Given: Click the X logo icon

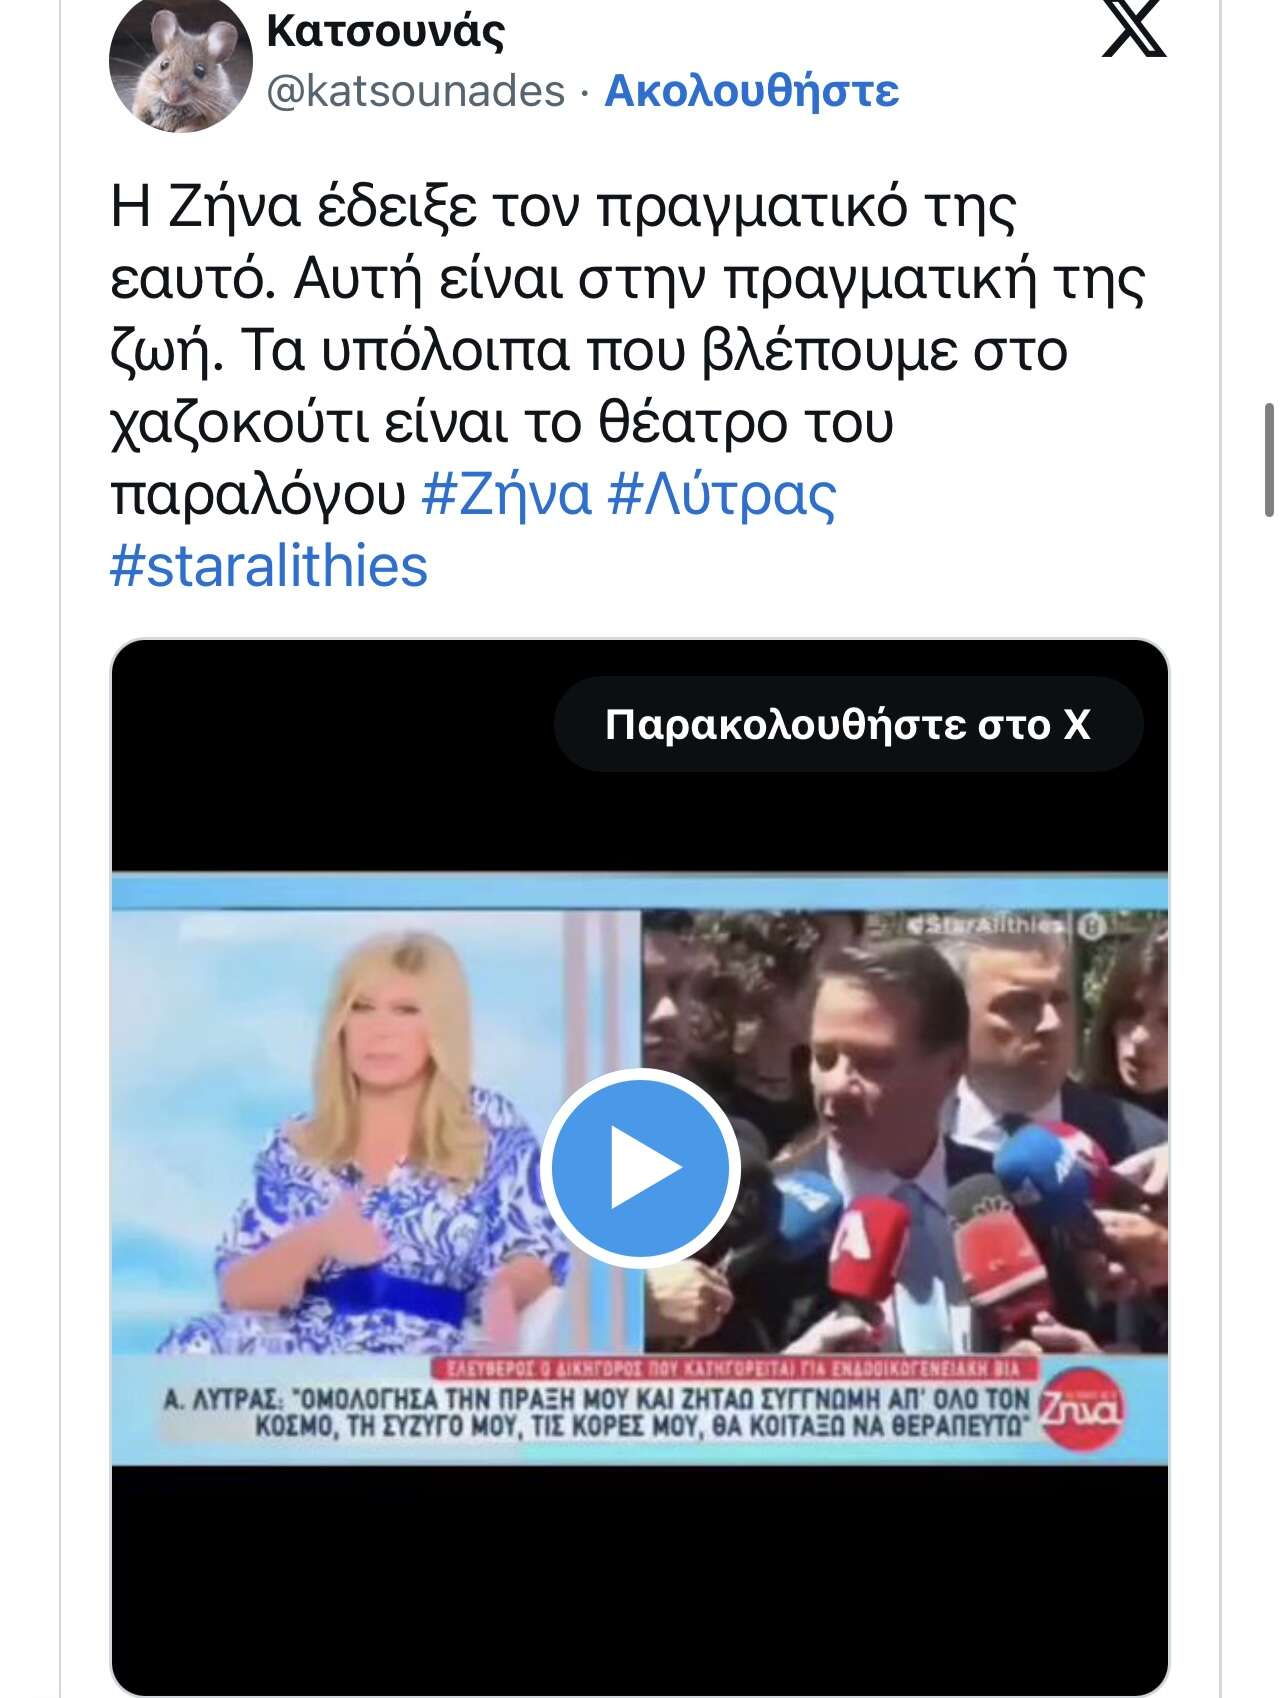Looking at the screenshot, I should 1134,30.
